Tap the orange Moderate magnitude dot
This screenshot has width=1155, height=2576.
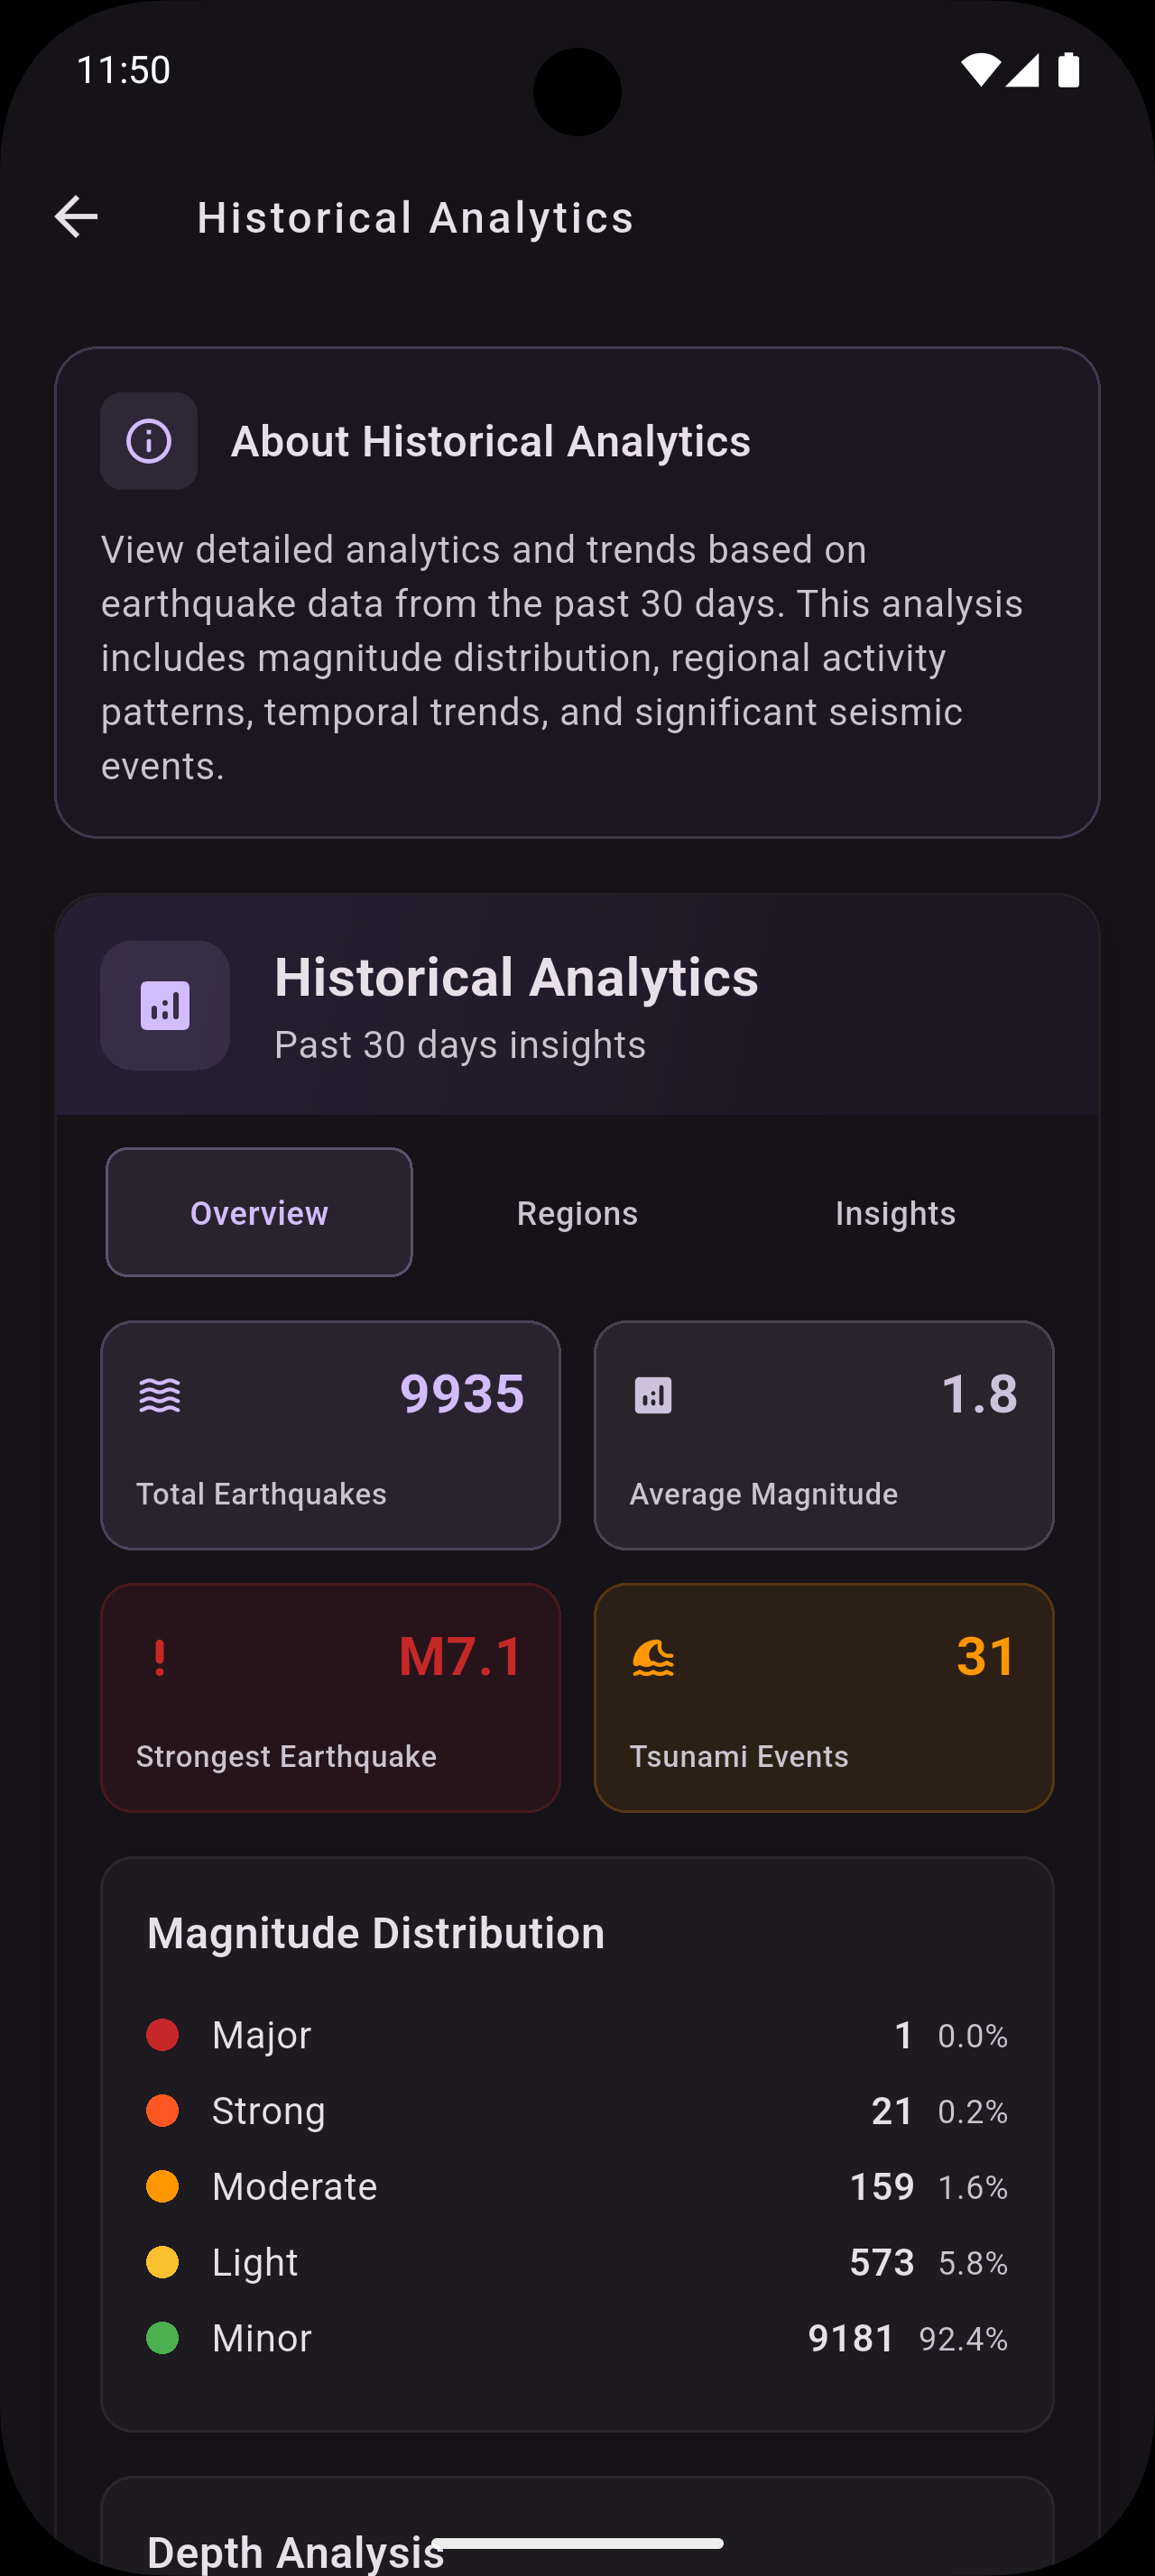(x=163, y=2186)
